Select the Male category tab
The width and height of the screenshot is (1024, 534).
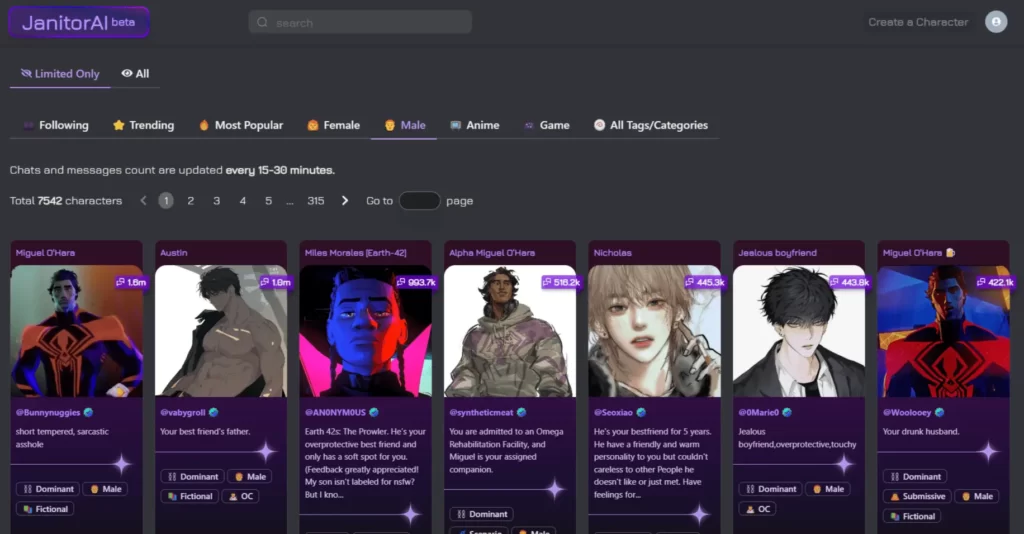(x=404, y=125)
